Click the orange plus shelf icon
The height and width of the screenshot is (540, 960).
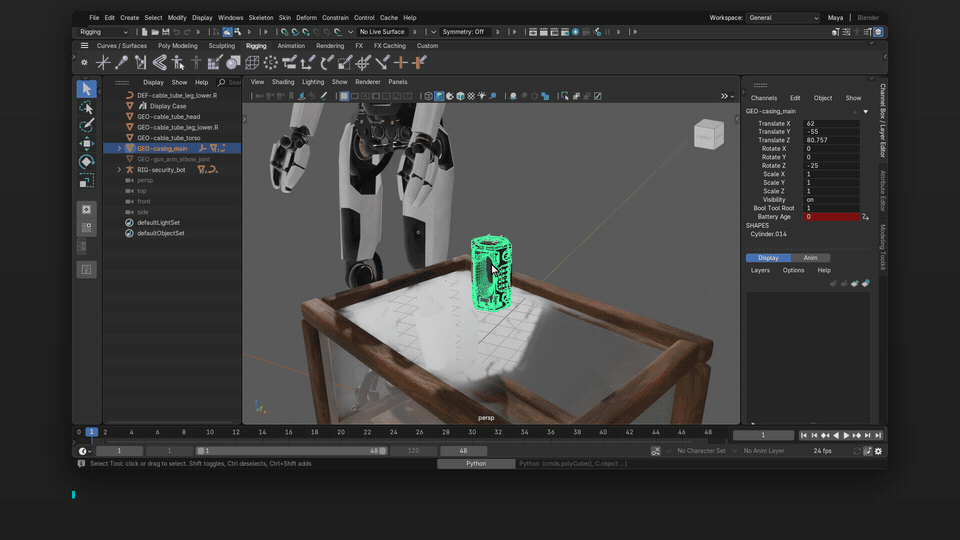(401, 62)
